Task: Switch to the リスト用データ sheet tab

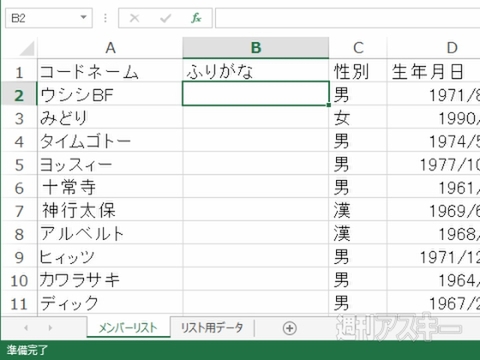Action: 212,328
